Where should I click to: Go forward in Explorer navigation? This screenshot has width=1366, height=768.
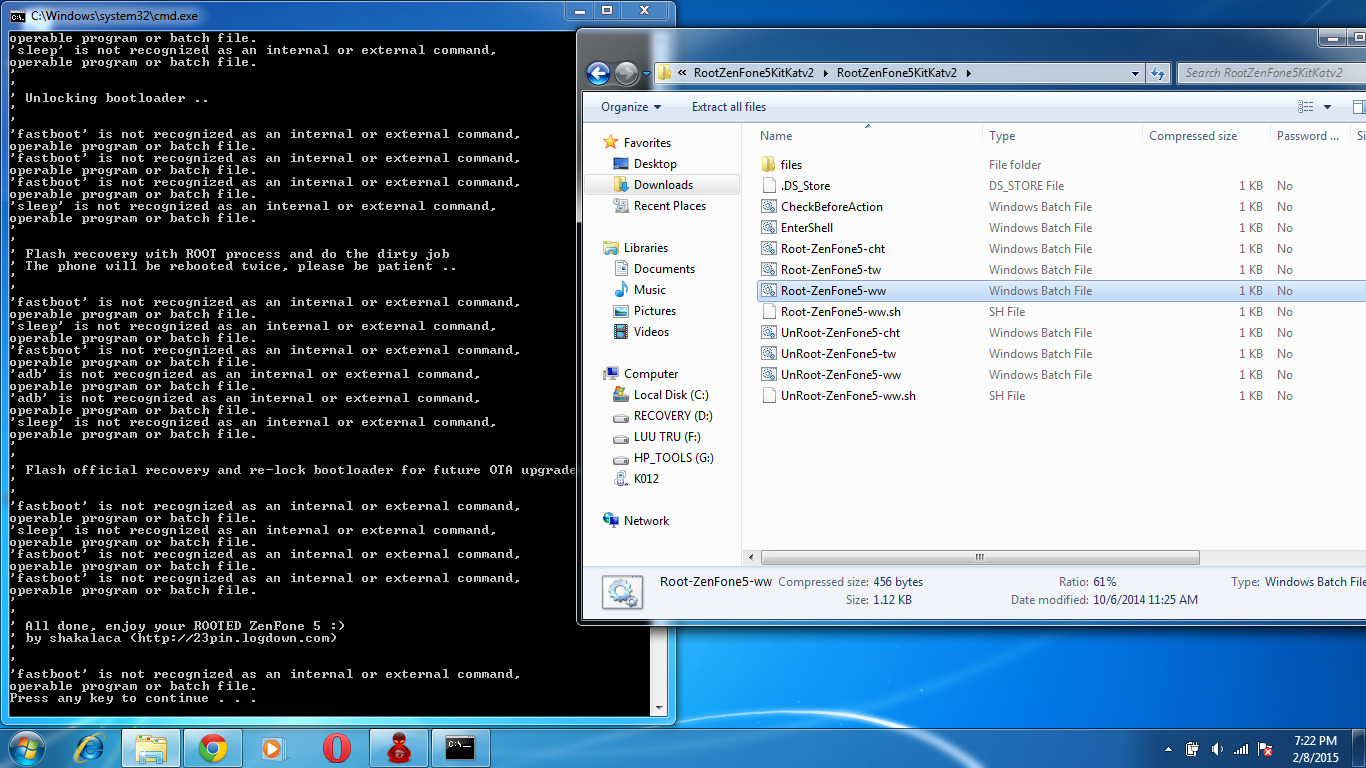[x=626, y=73]
